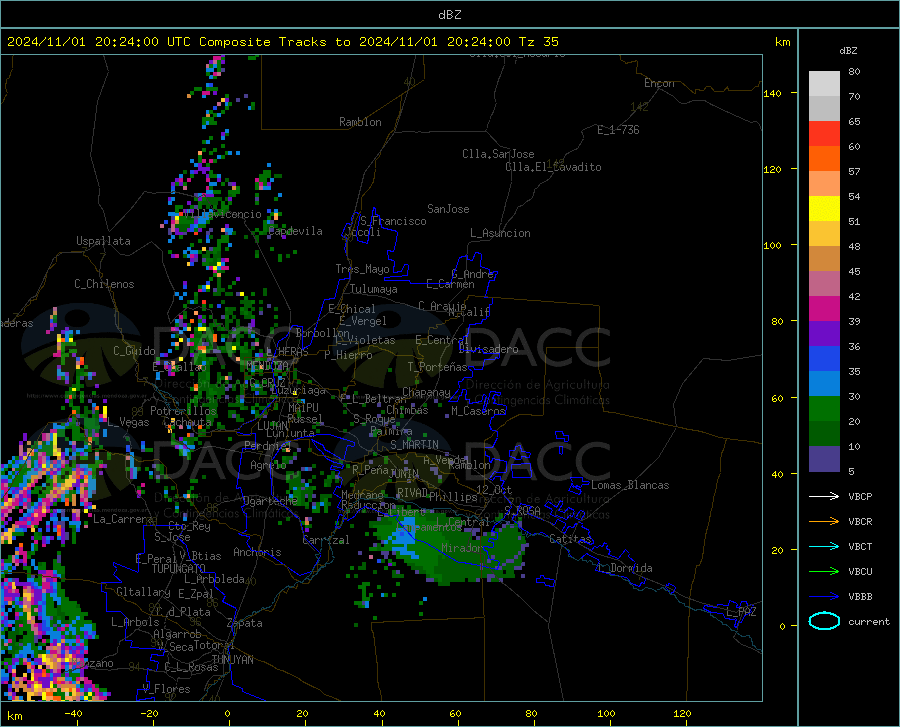Viewport: 900px width, 727px height.
Task: Click the Villavicencio label on map
Action: [x=222, y=214]
